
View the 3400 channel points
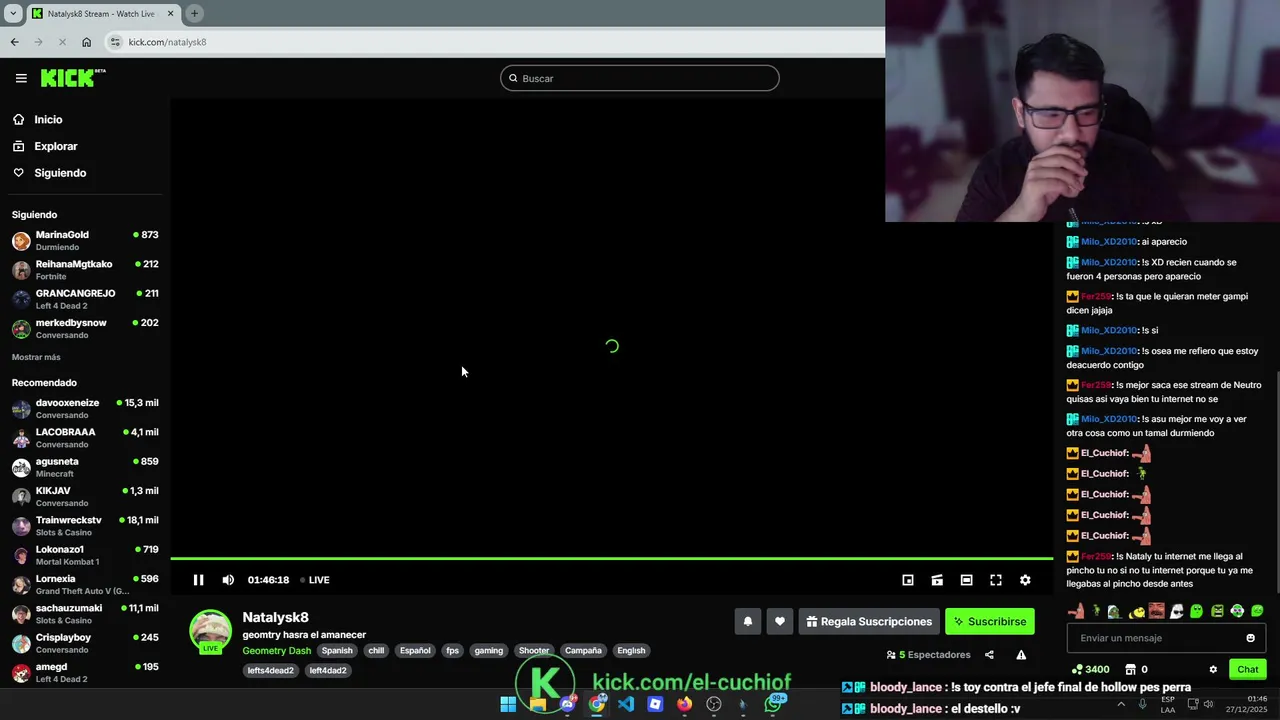click(1090, 669)
